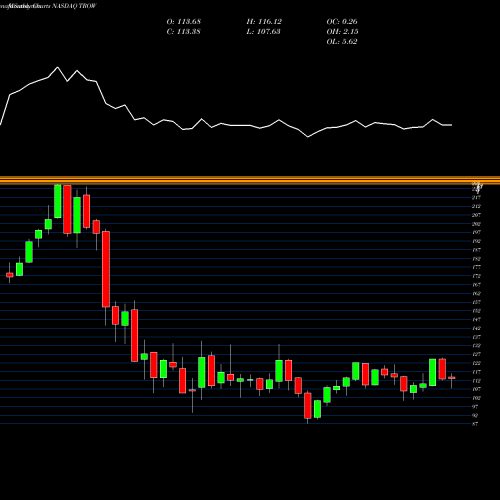This screenshot has width=500, height=500.
Task: Select the open value O: 113.68
Action: point(184,22)
